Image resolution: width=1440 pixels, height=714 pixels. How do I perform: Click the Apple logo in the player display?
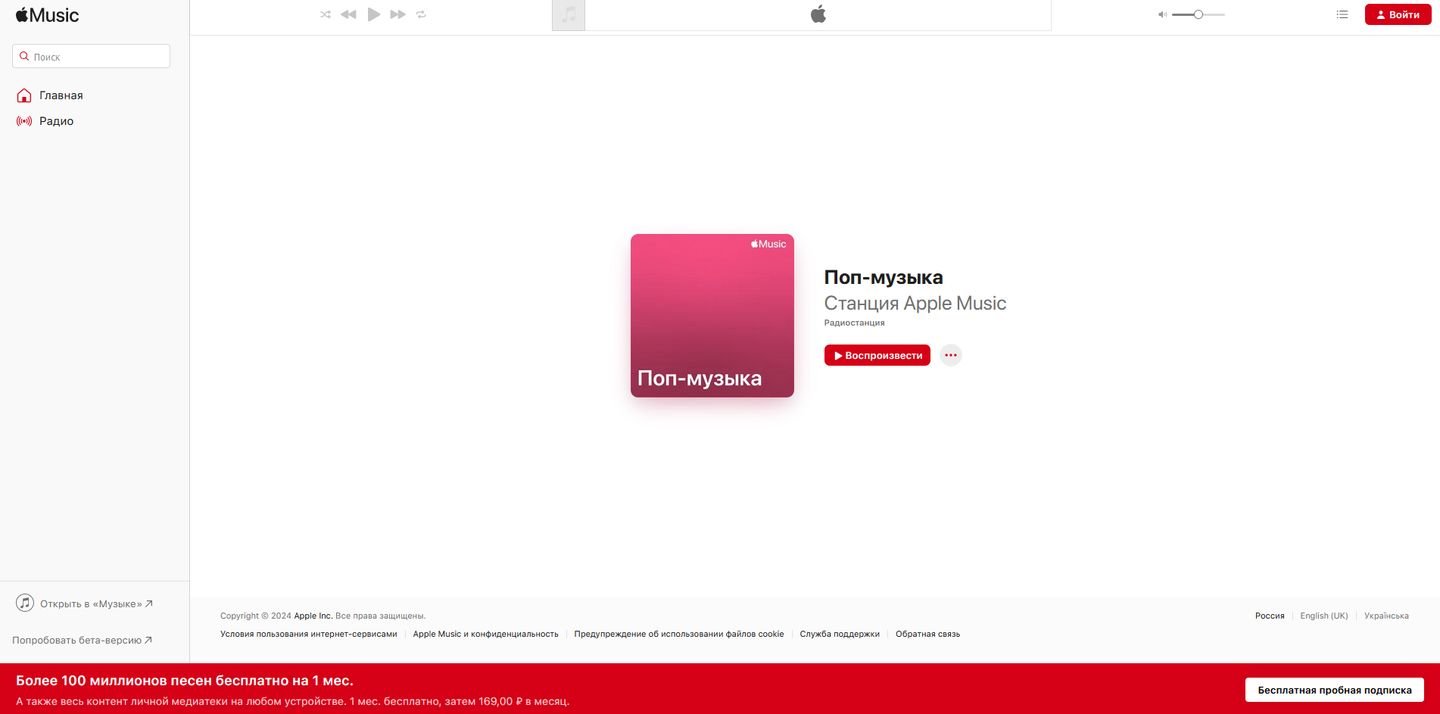[x=818, y=14]
